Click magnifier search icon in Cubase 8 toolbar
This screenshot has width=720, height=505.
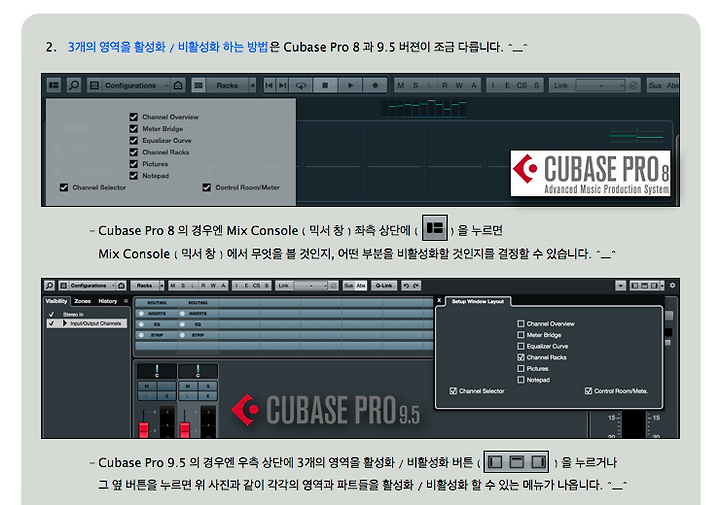click(x=73, y=85)
